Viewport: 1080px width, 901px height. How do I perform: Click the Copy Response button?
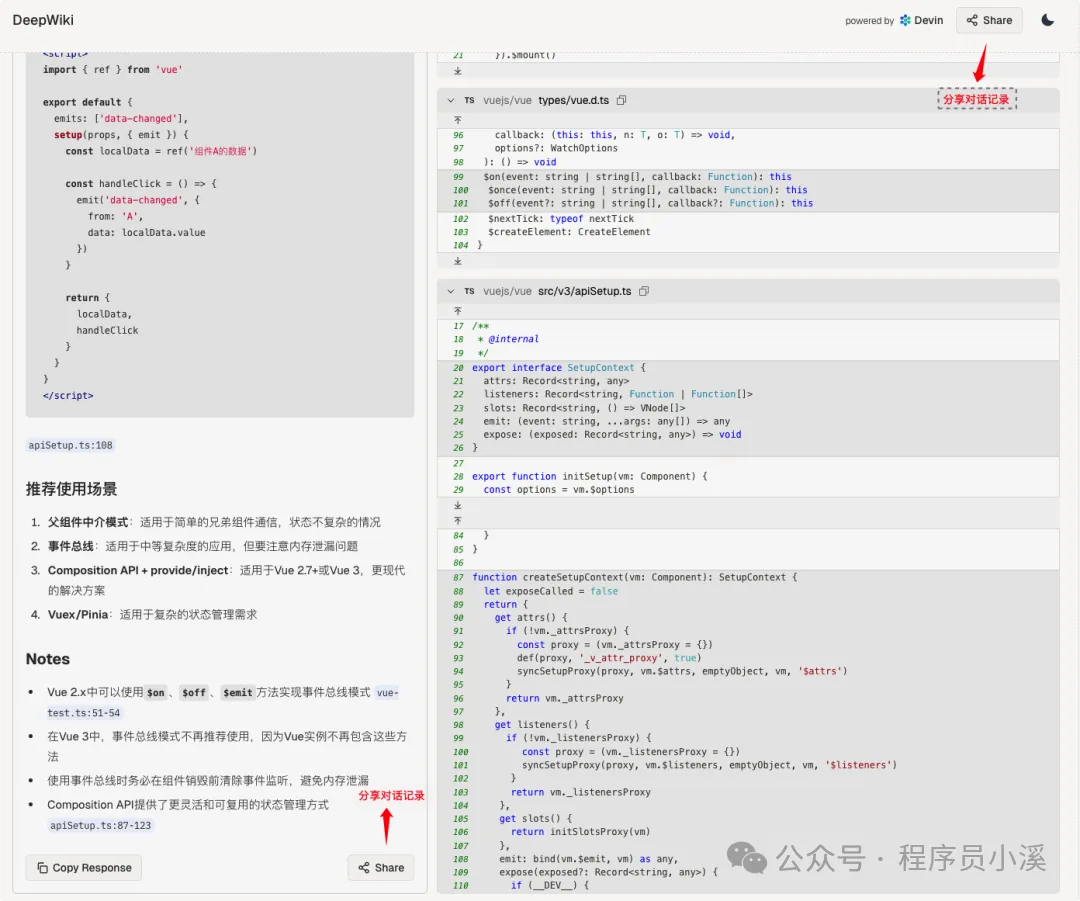pyautogui.click(x=83, y=868)
